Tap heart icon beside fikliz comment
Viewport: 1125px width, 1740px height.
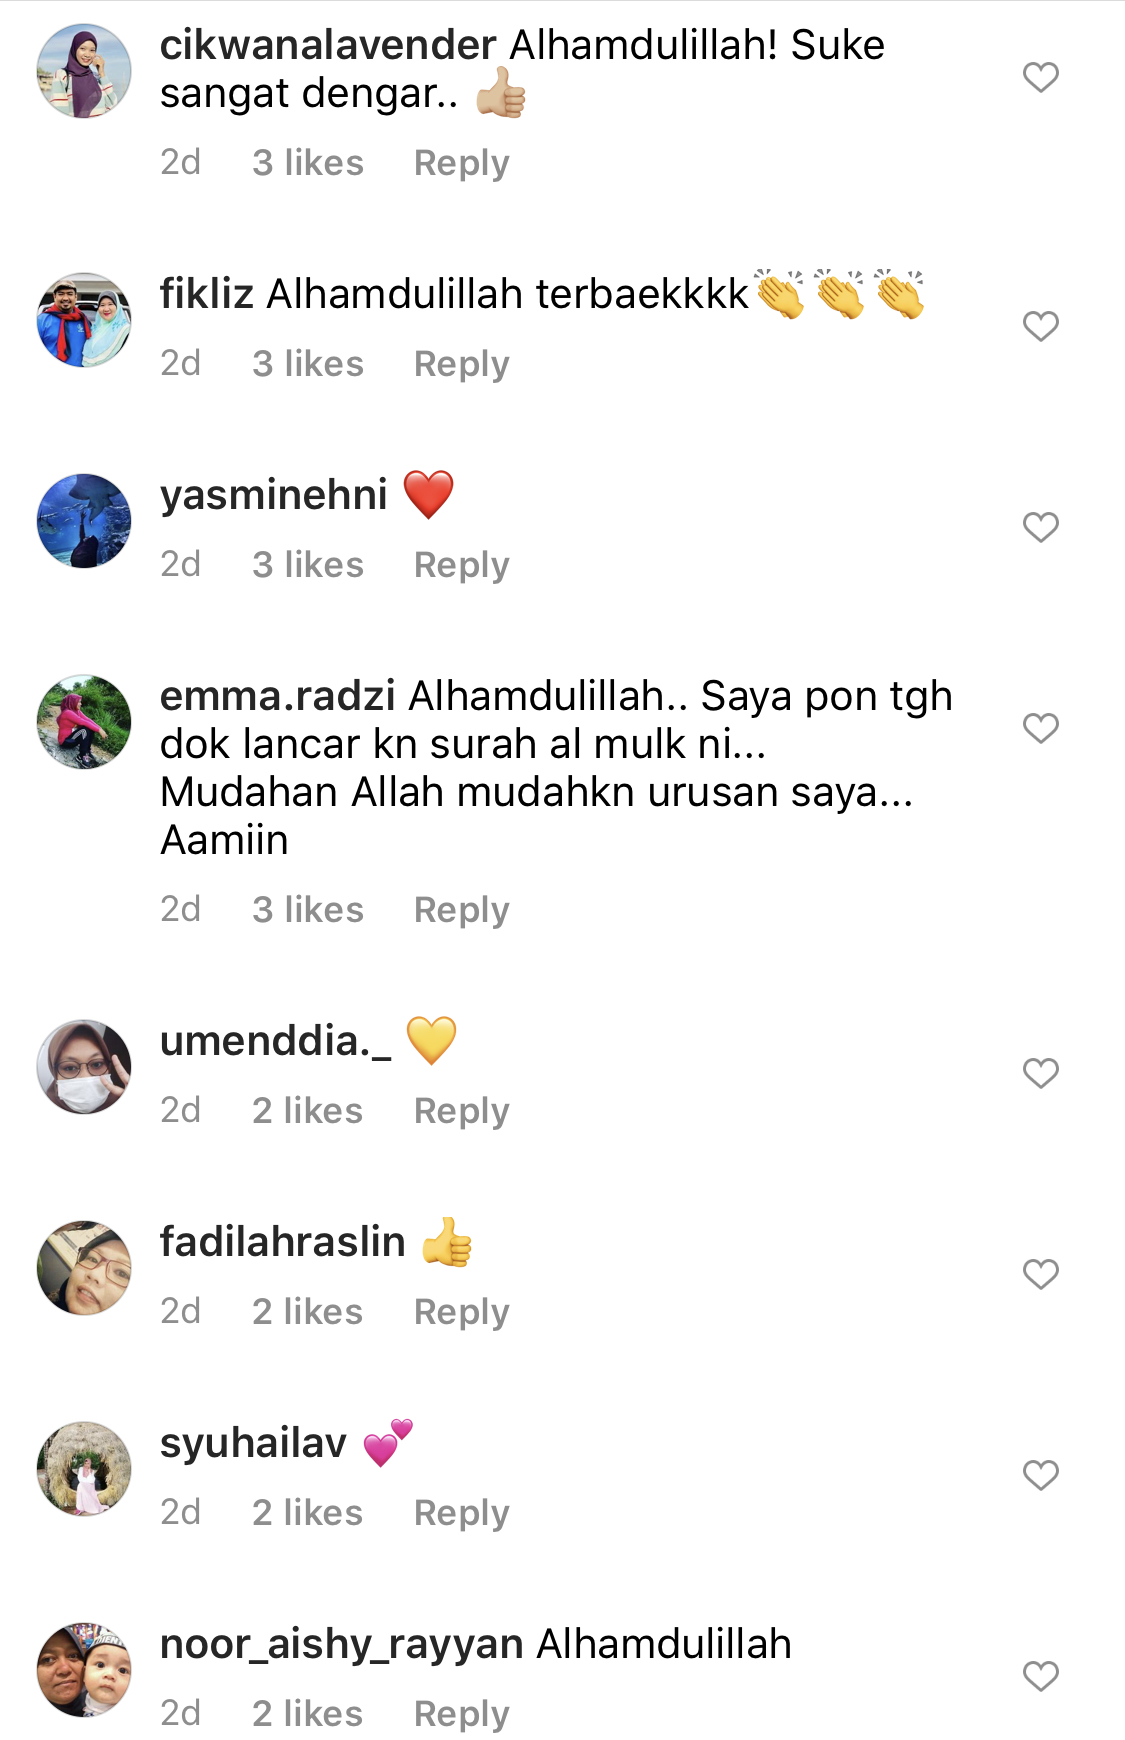pyautogui.click(x=1040, y=326)
